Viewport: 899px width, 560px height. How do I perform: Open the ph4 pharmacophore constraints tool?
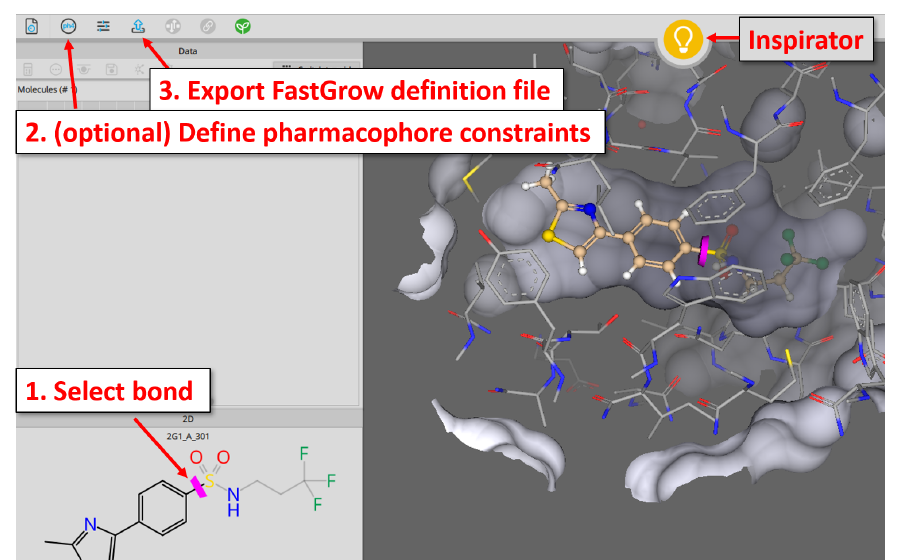coord(68,26)
